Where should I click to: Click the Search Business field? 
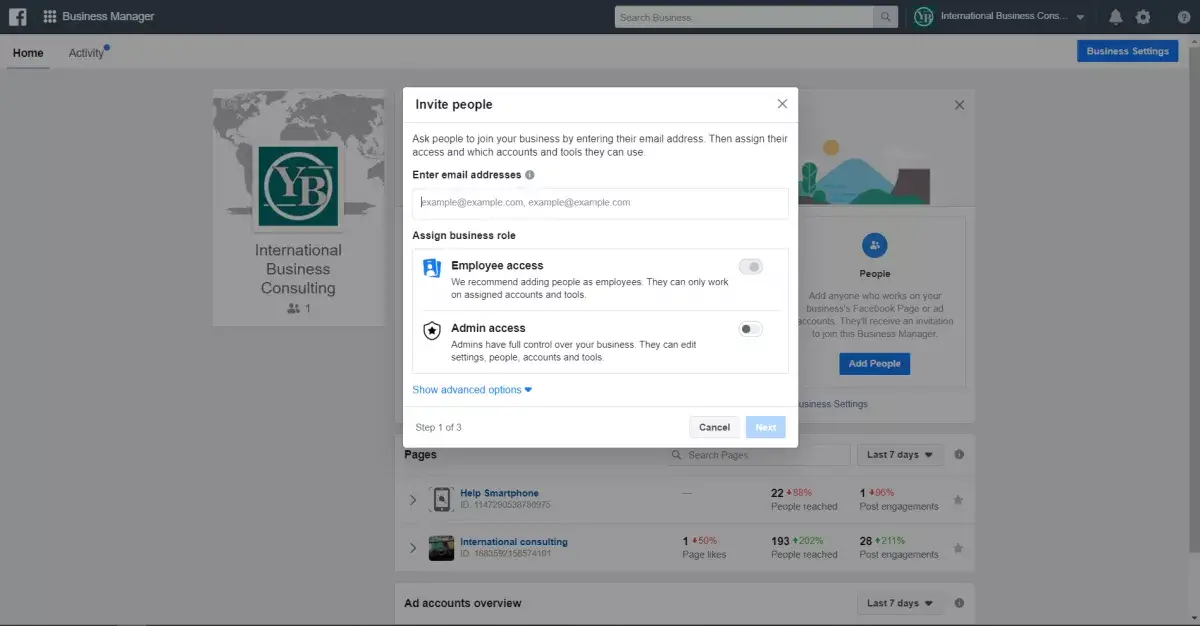[x=744, y=17]
